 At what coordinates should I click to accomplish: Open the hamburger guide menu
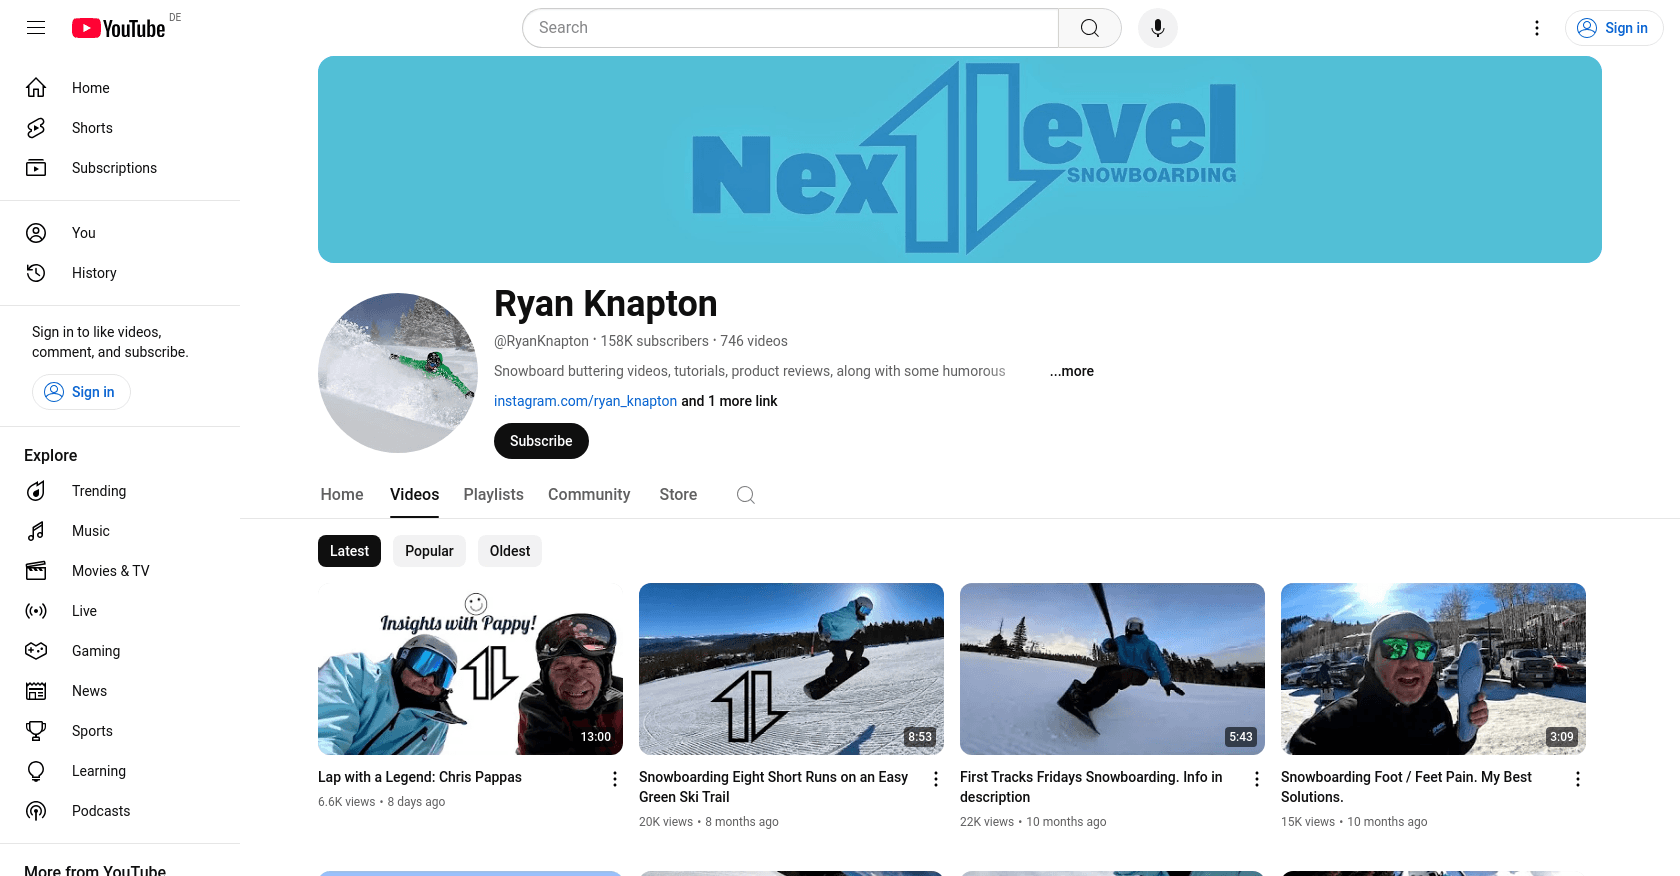[36, 28]
